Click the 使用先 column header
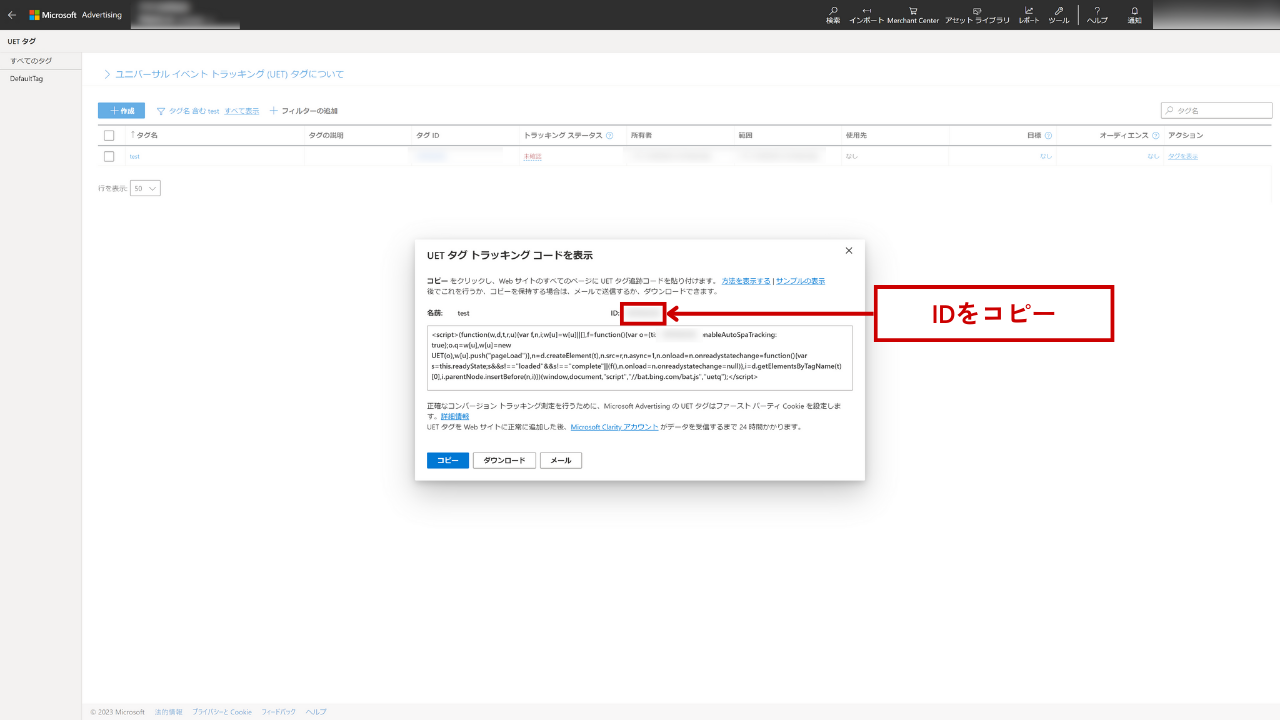 [856, 135]
